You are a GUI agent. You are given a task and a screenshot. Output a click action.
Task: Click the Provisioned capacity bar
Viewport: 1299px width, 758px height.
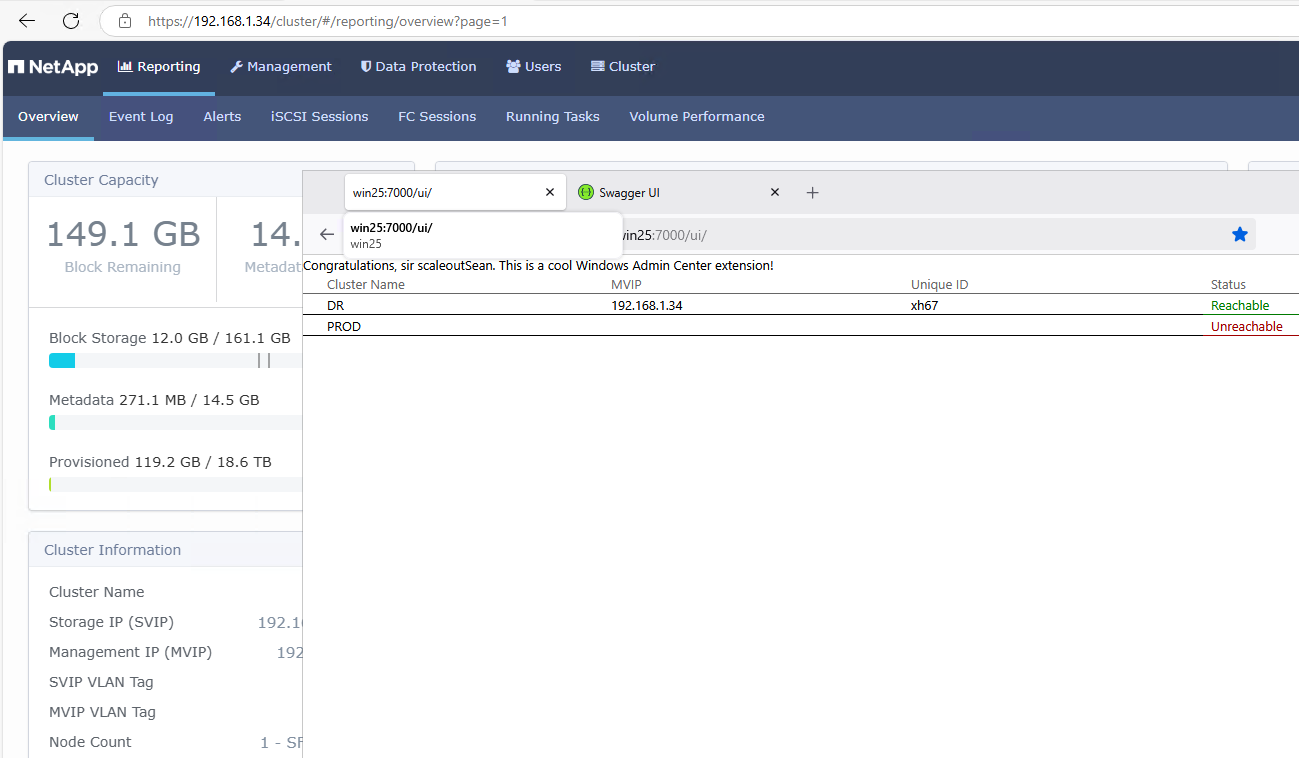[x=175, y=484]
